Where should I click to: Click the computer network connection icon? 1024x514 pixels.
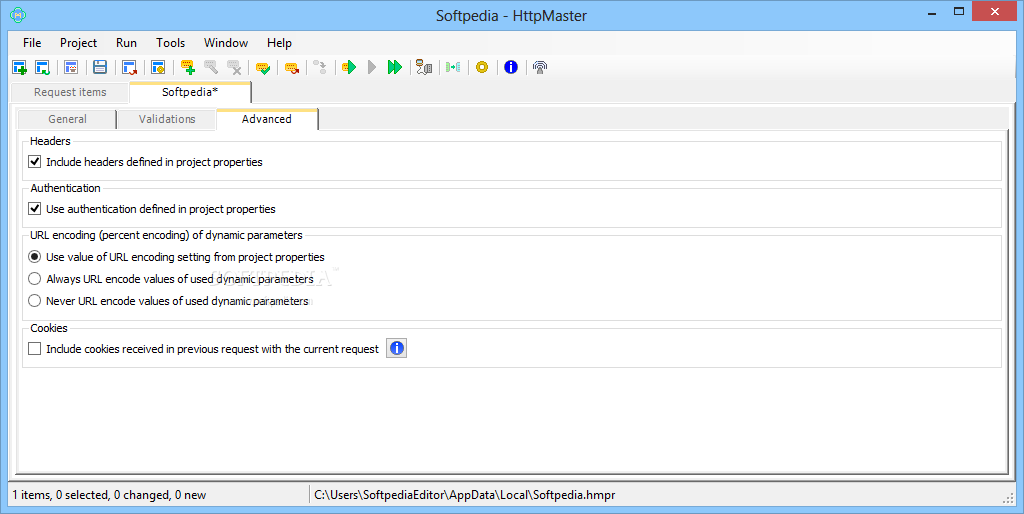pyautogui.click(x=424, y=67)
